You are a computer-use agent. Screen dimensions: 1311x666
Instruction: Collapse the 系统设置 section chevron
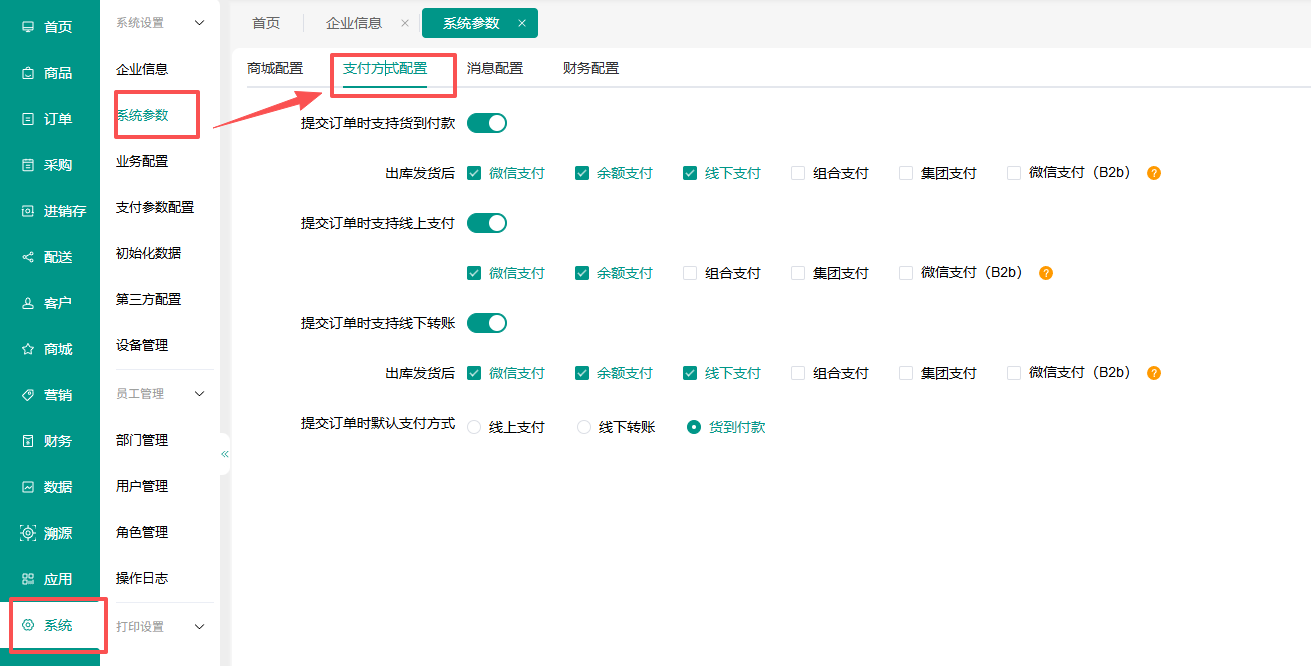click(199, 22)
